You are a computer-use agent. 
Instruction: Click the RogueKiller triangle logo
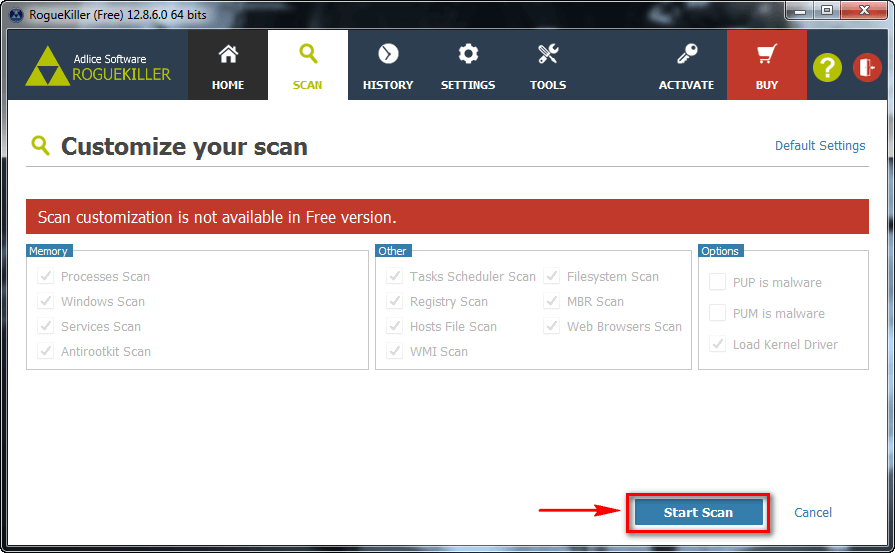tap(45, 67)
